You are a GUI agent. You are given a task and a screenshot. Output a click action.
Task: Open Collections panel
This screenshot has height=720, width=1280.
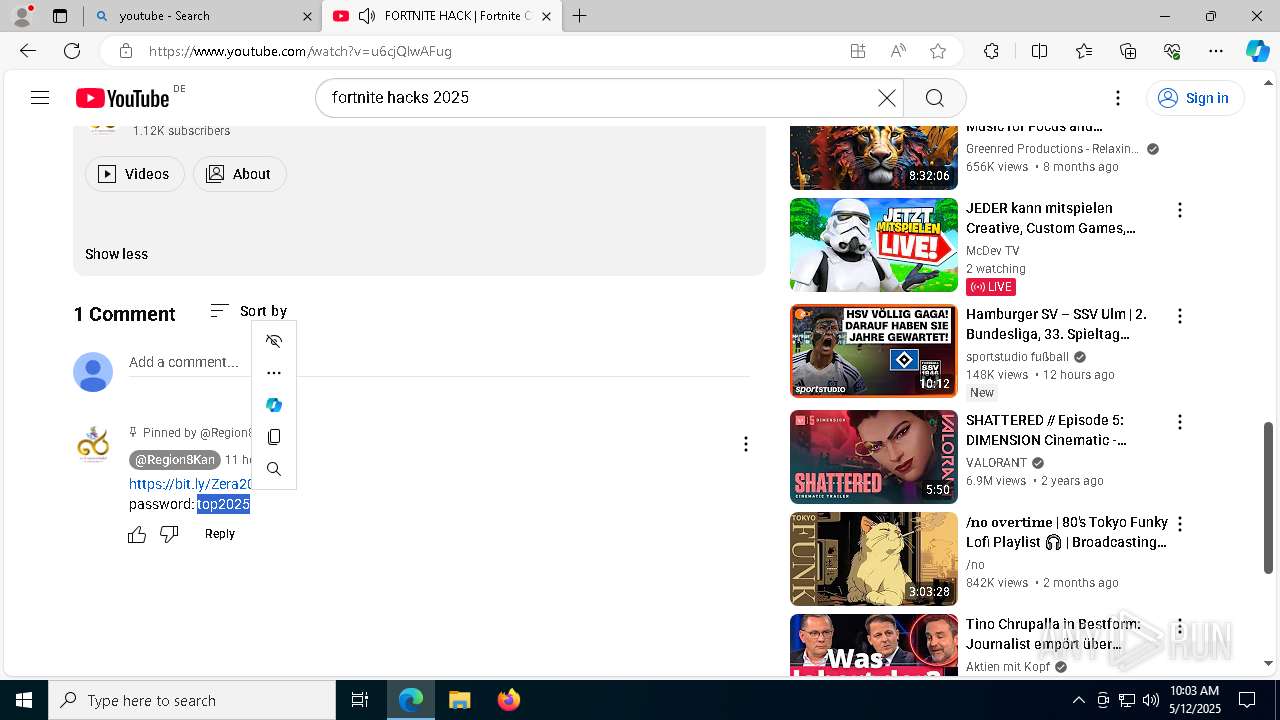point(1128,51)
